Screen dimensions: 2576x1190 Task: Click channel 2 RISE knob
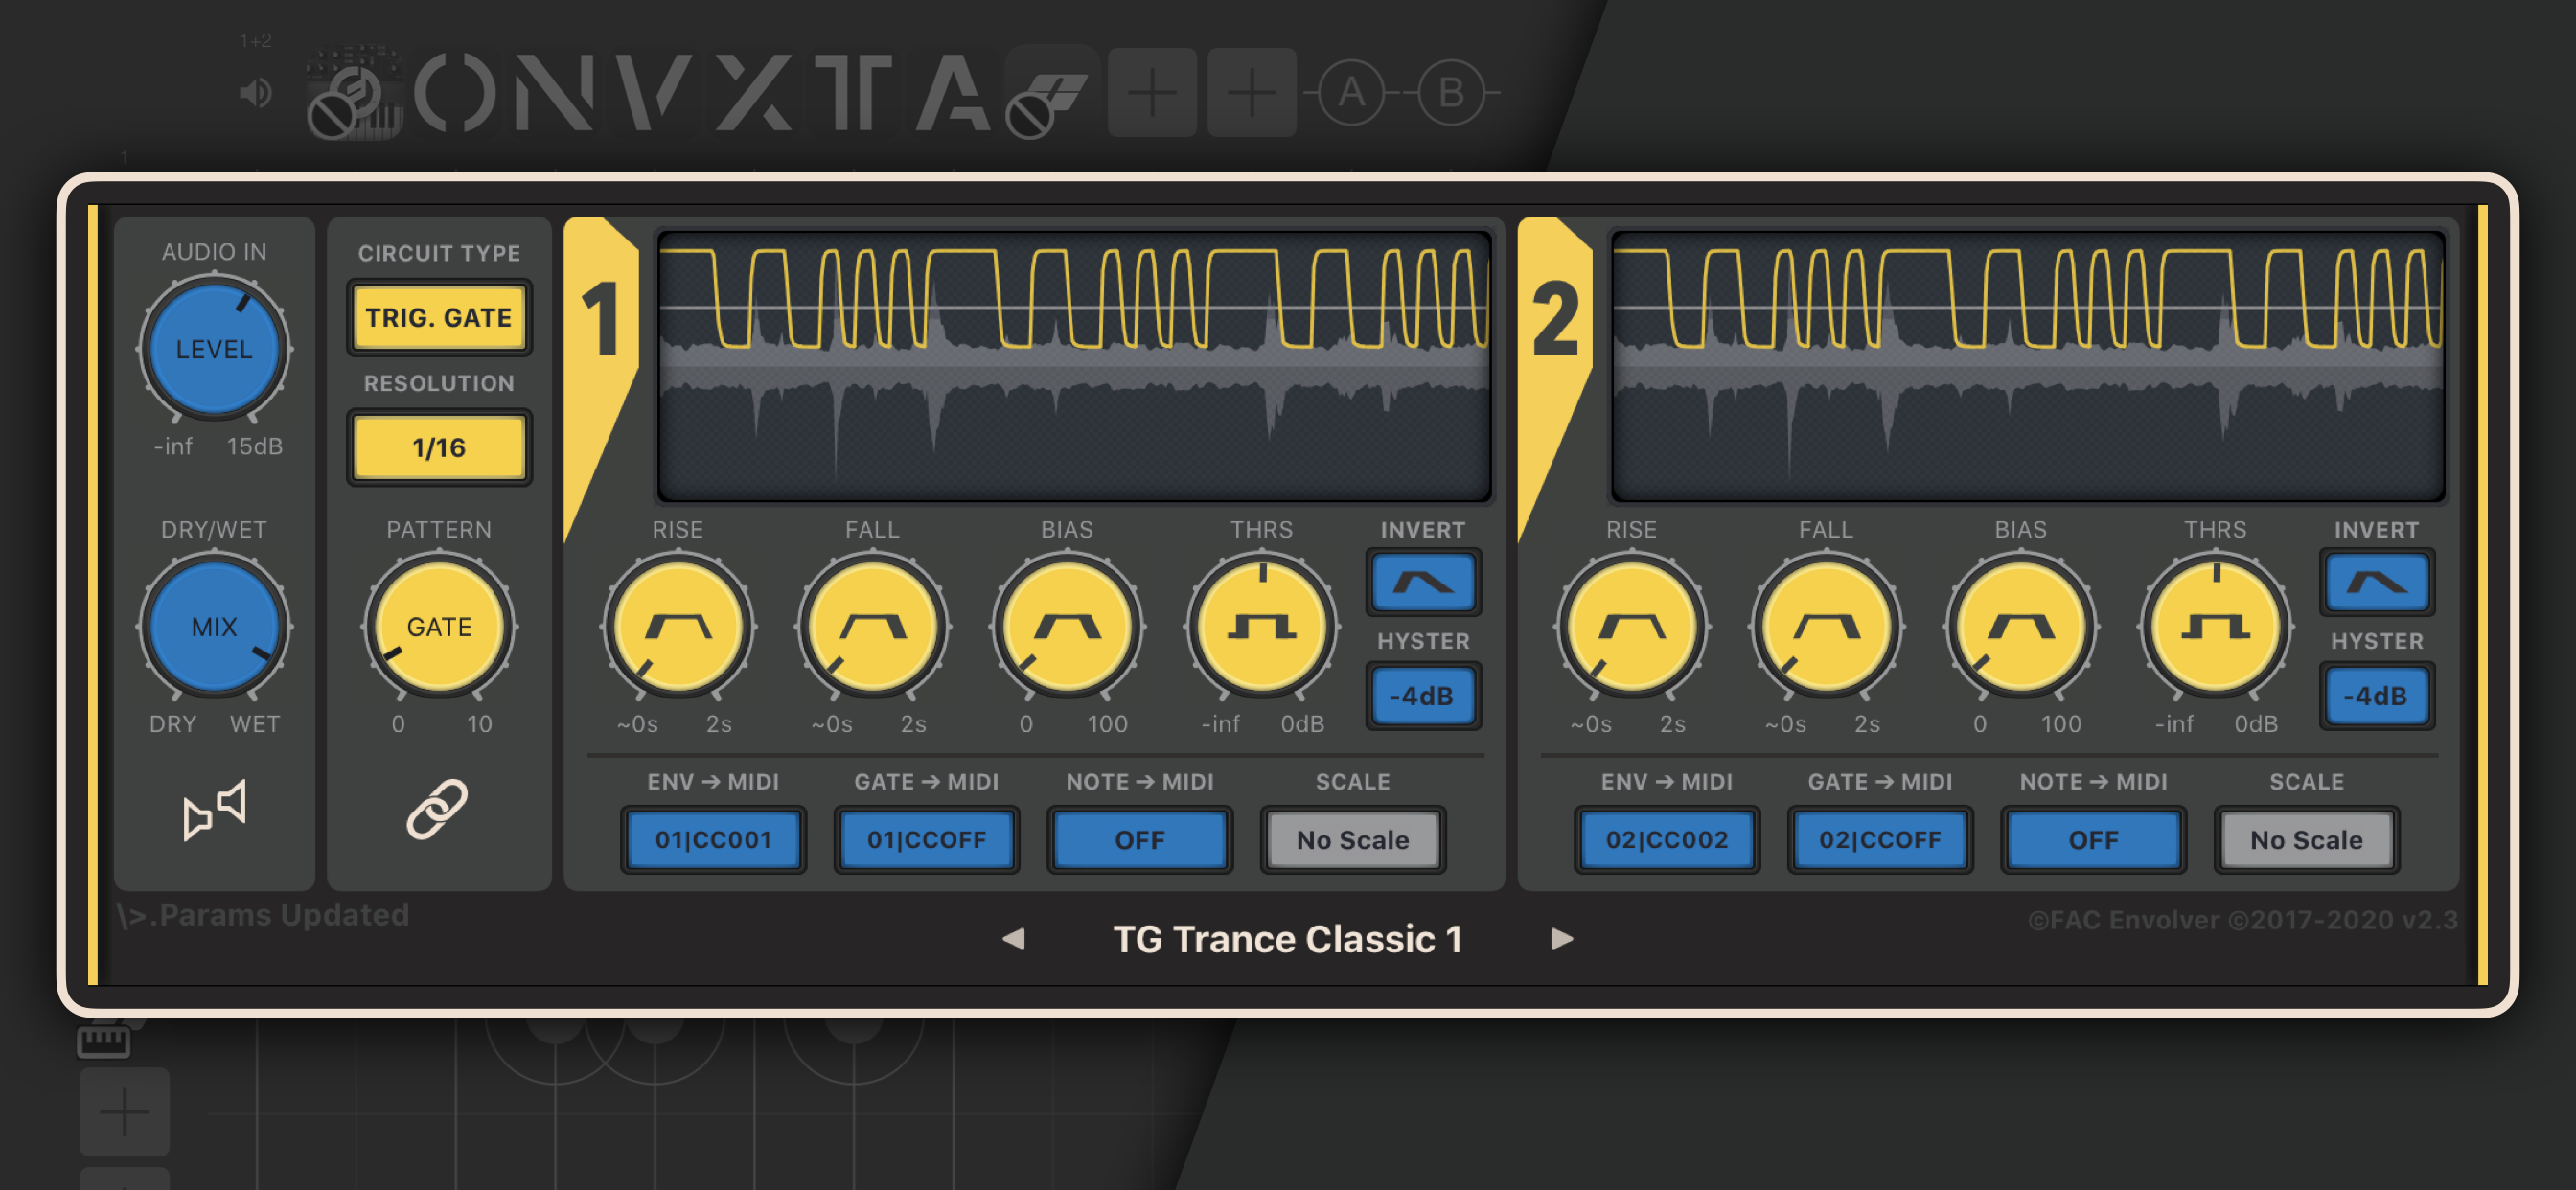click(1632, 627)
